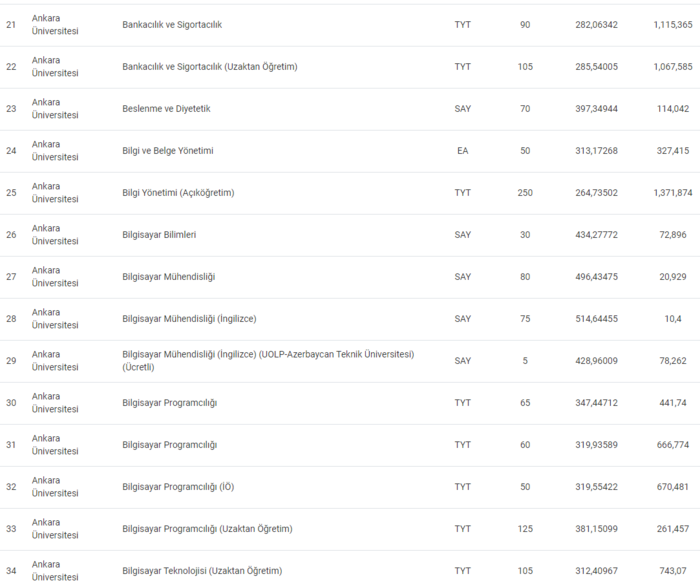700x583 pixels.
Task: Click Bilgisayar Programcılığı (İÖ) program
Action: pyautogui.click(x=178, y=487)
